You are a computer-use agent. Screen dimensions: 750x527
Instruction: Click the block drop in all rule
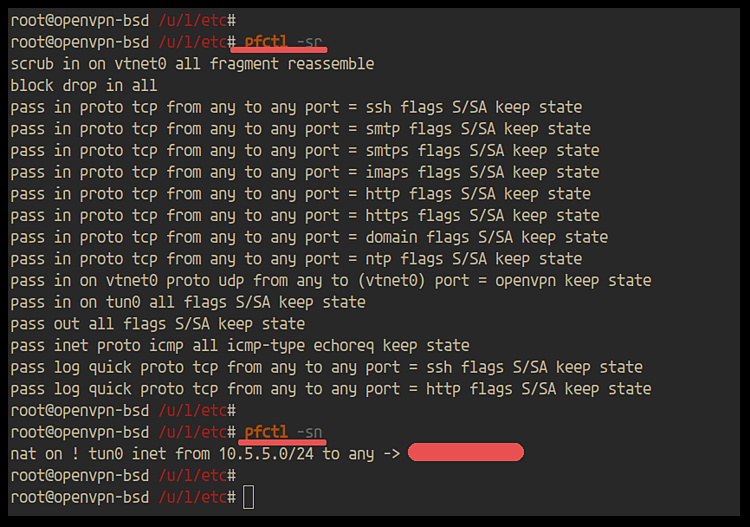tap(84, 86)
